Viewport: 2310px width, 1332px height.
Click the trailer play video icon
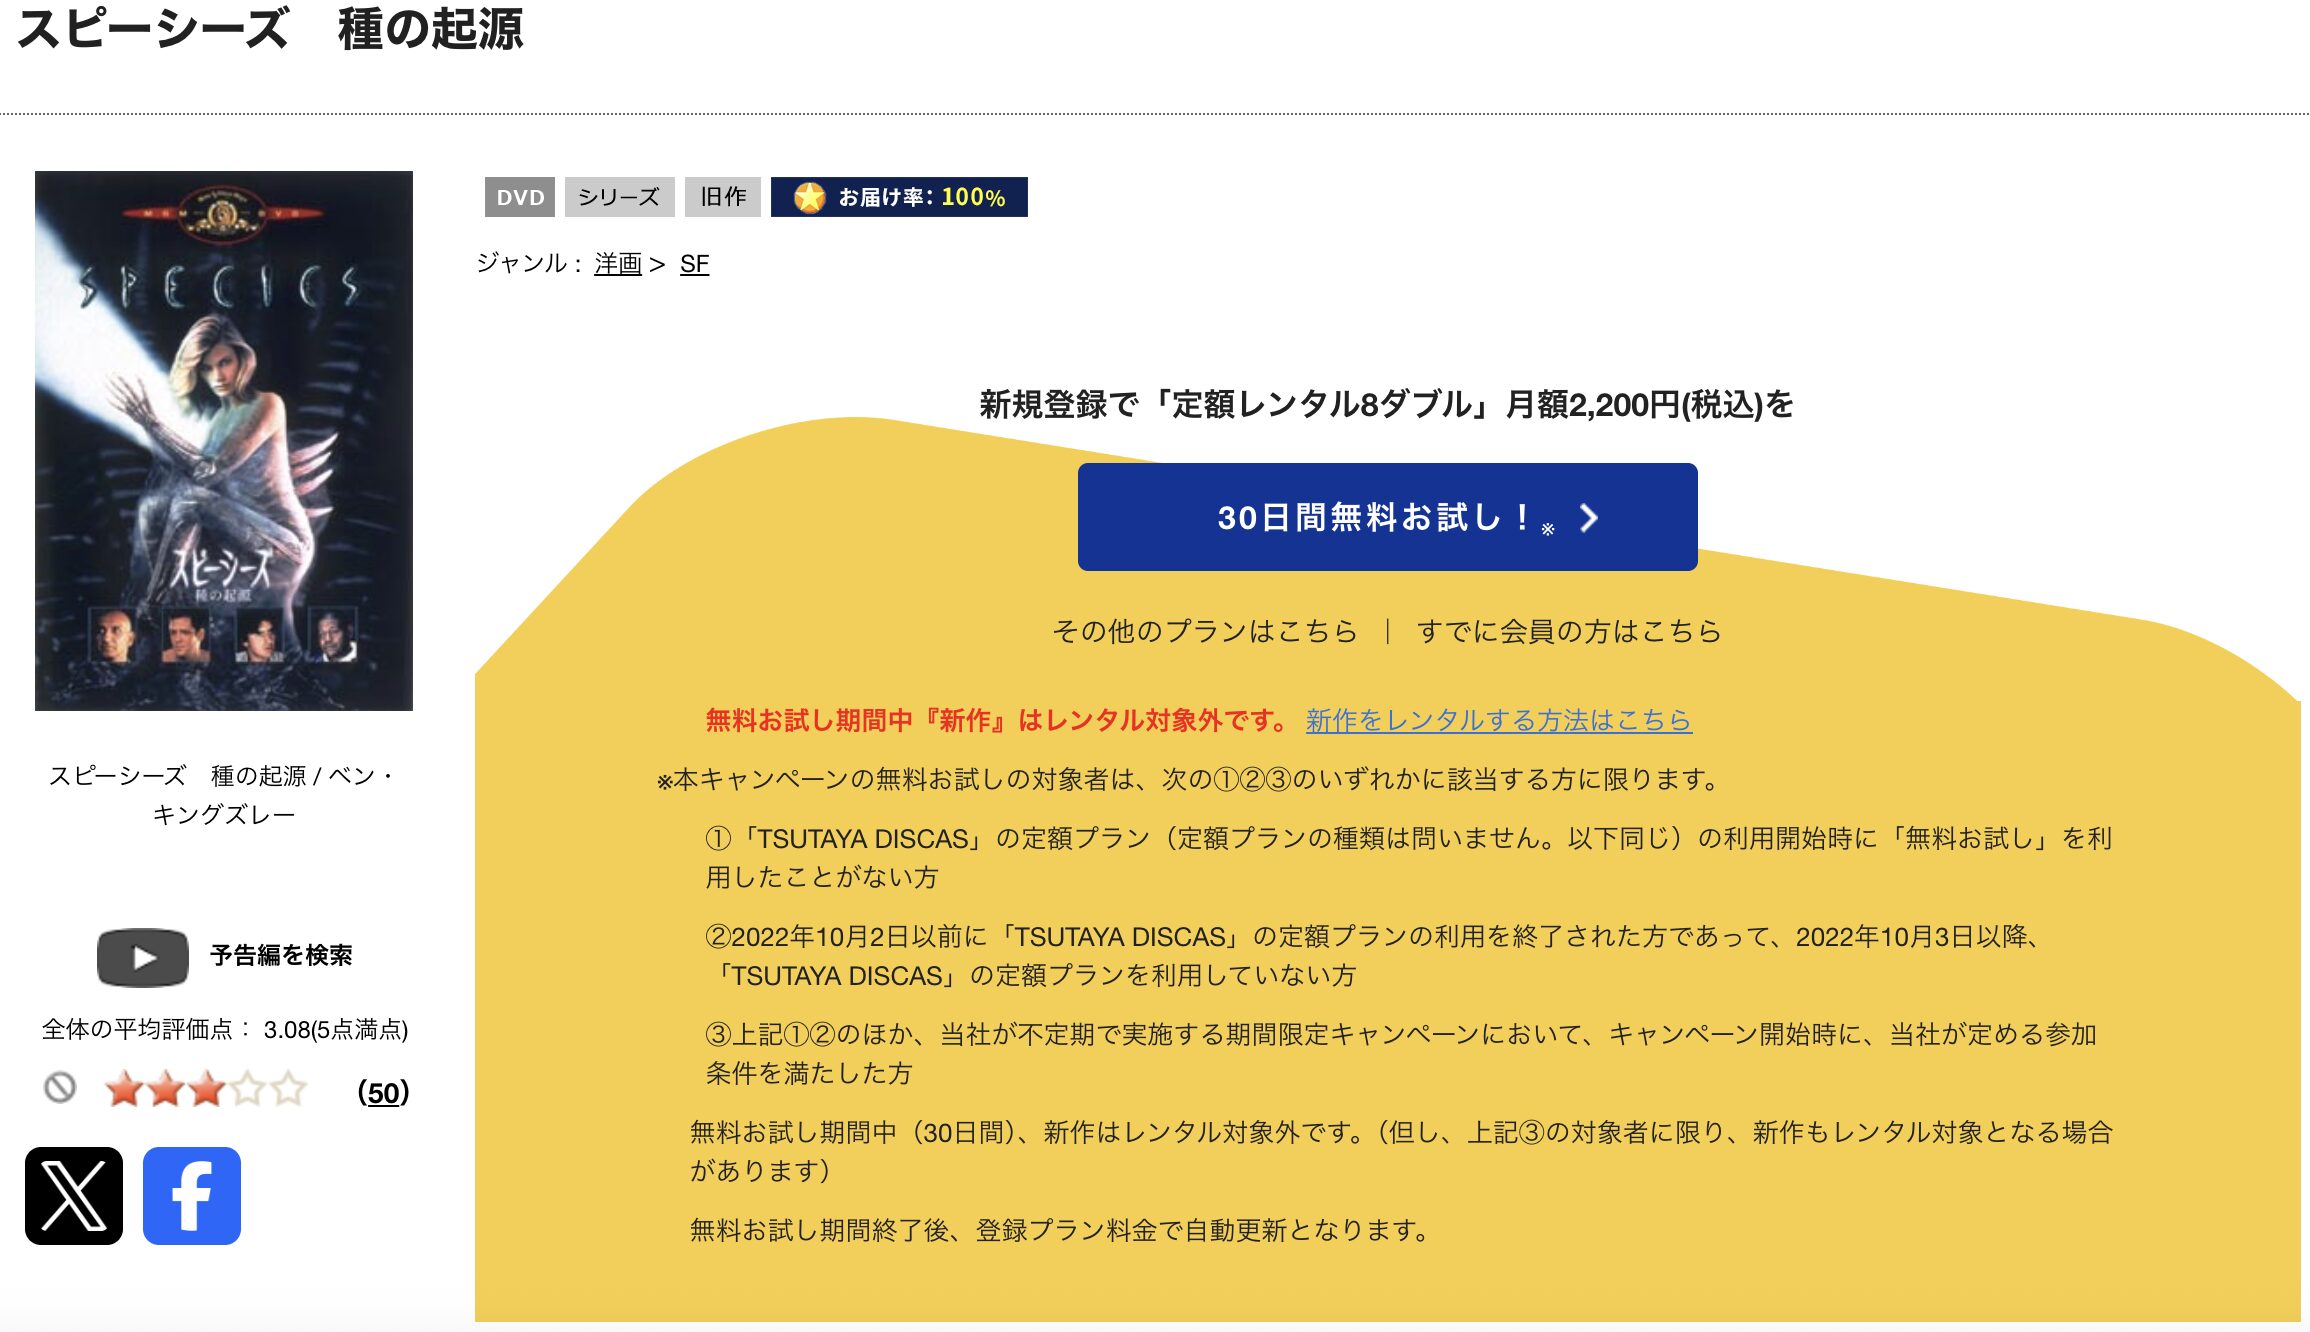pos(143,957)
